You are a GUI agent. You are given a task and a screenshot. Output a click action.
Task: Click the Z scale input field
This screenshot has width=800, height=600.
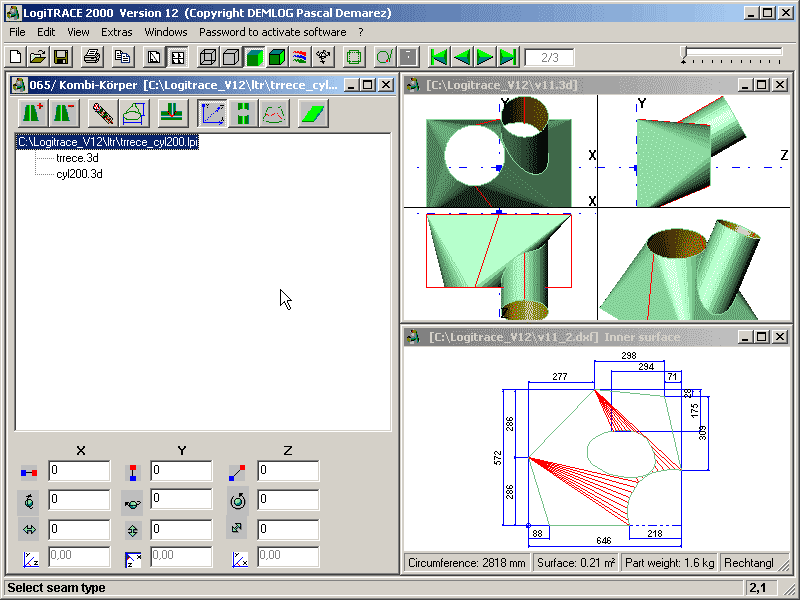(288, 529)
